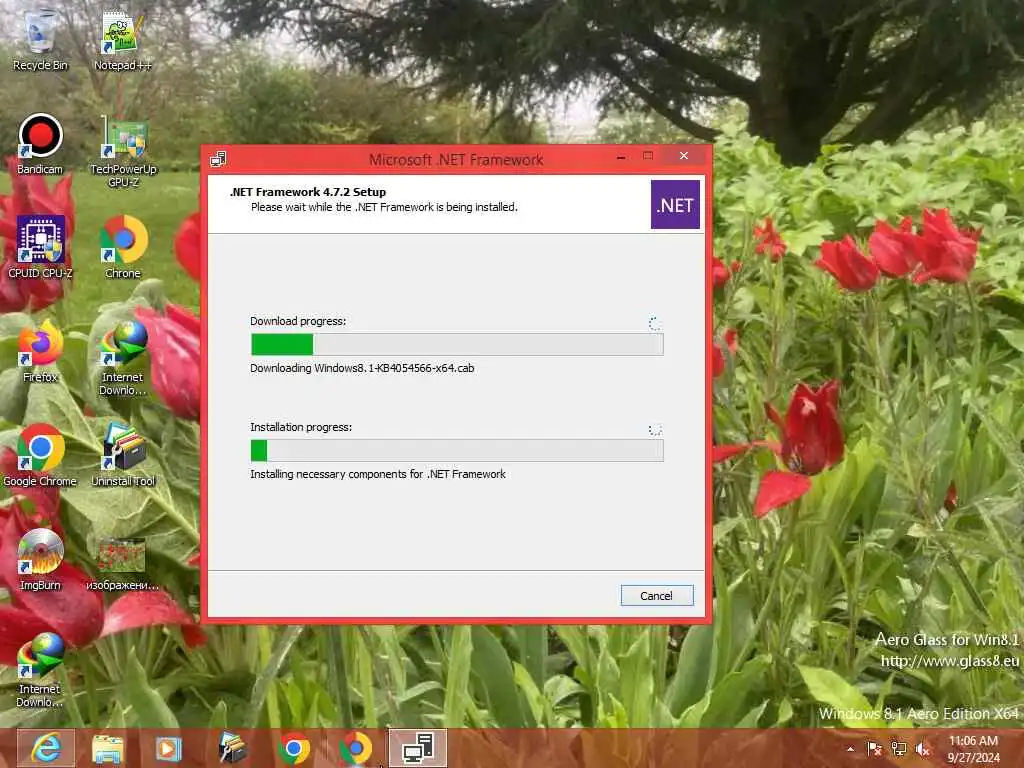The width and height of the screenshot is (1024, 768).
Task: Open the Recycle Bin desktop icon
Action: tap(40, 40)
